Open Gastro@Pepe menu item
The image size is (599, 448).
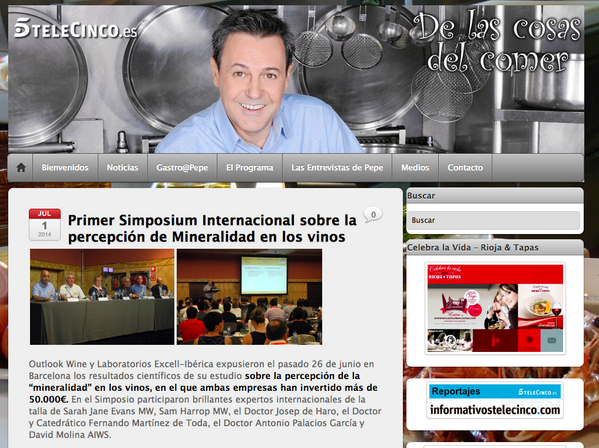point(182,168)
